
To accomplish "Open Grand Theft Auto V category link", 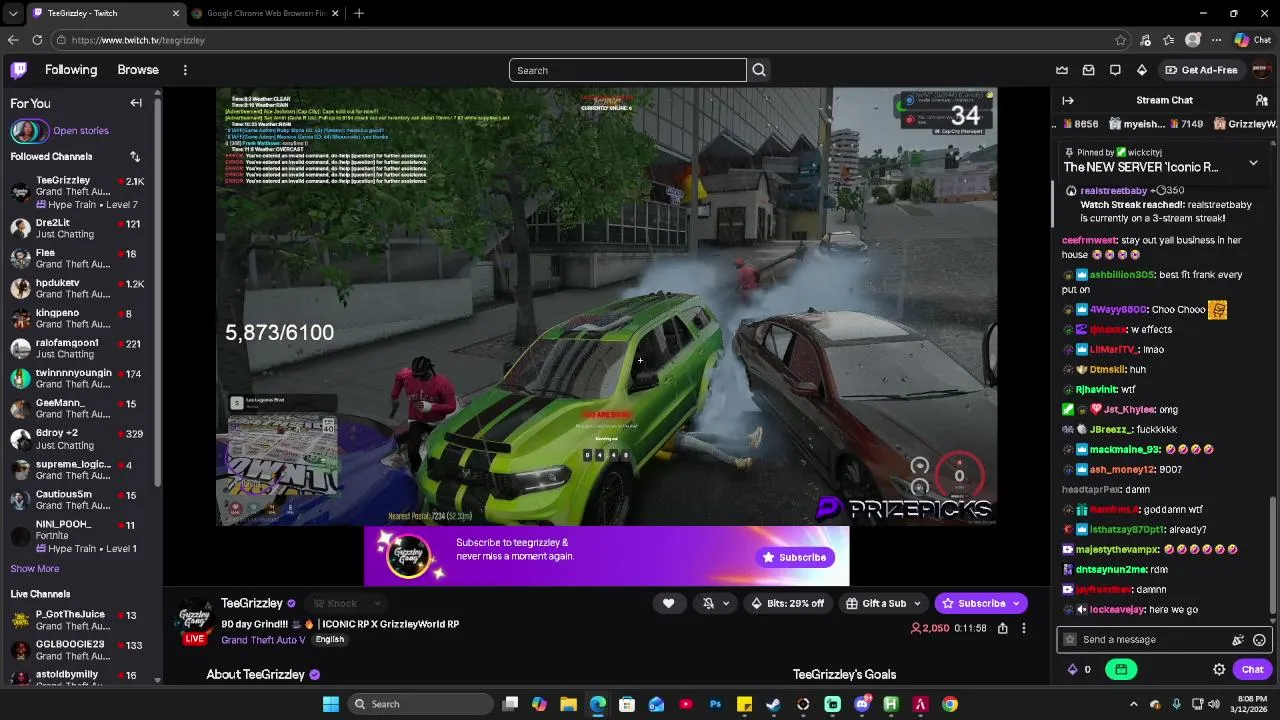I will click(263, 640).
